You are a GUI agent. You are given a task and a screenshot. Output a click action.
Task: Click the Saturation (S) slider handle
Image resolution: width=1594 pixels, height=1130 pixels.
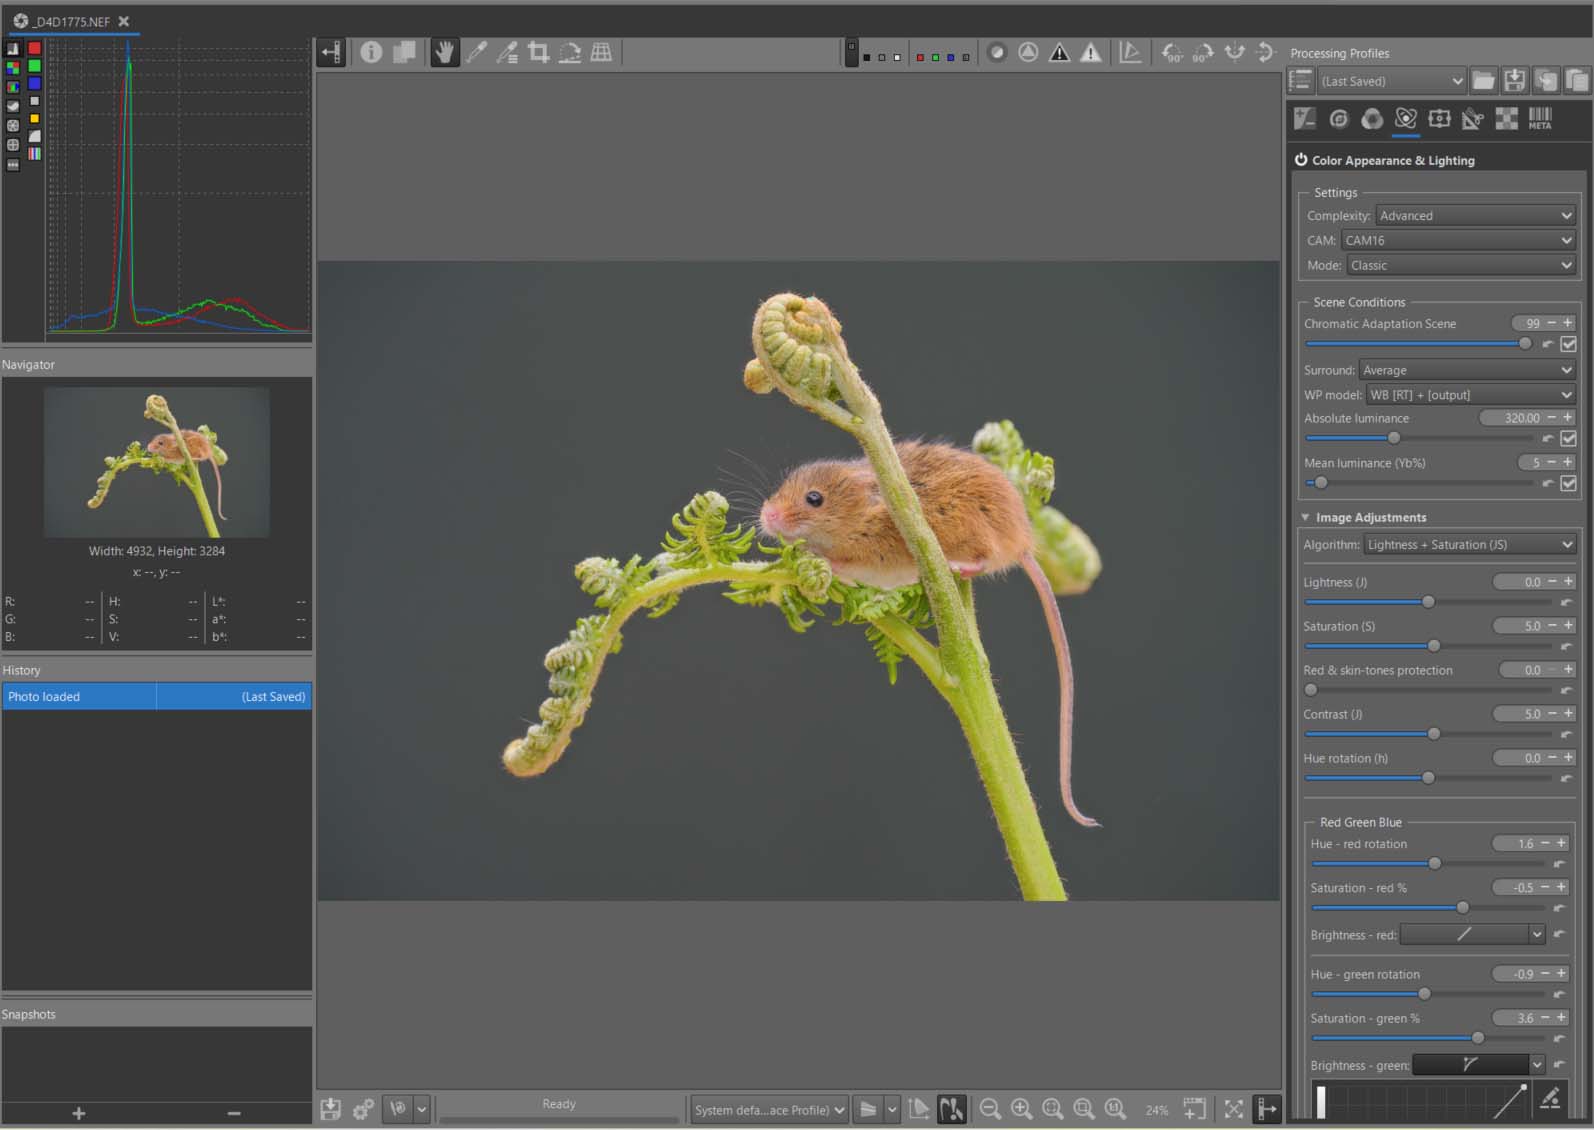tap(1434, 646)
